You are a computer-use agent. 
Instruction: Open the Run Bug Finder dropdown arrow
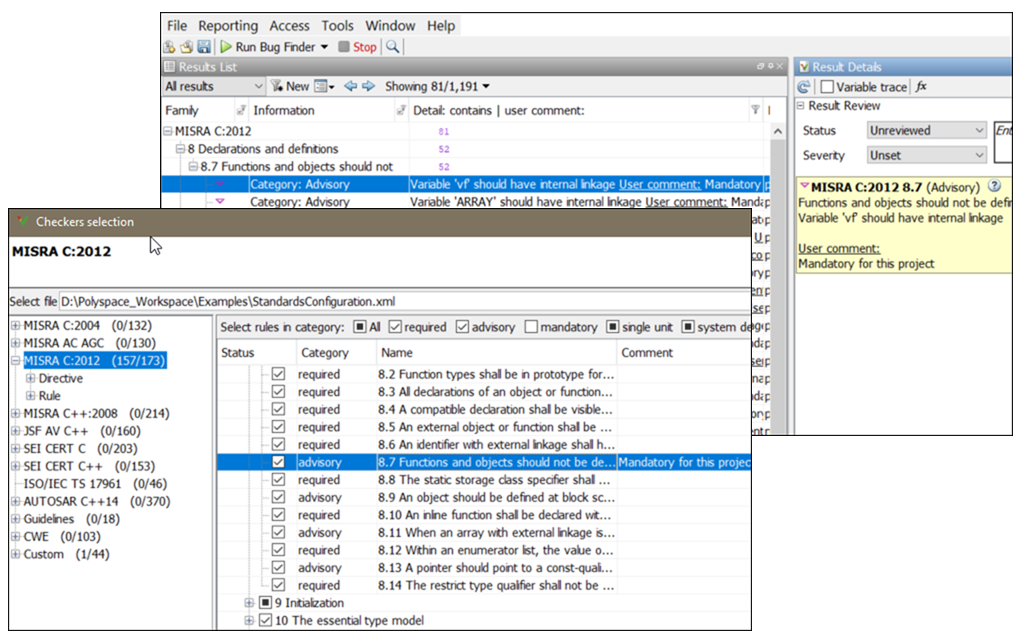[325, 47]
